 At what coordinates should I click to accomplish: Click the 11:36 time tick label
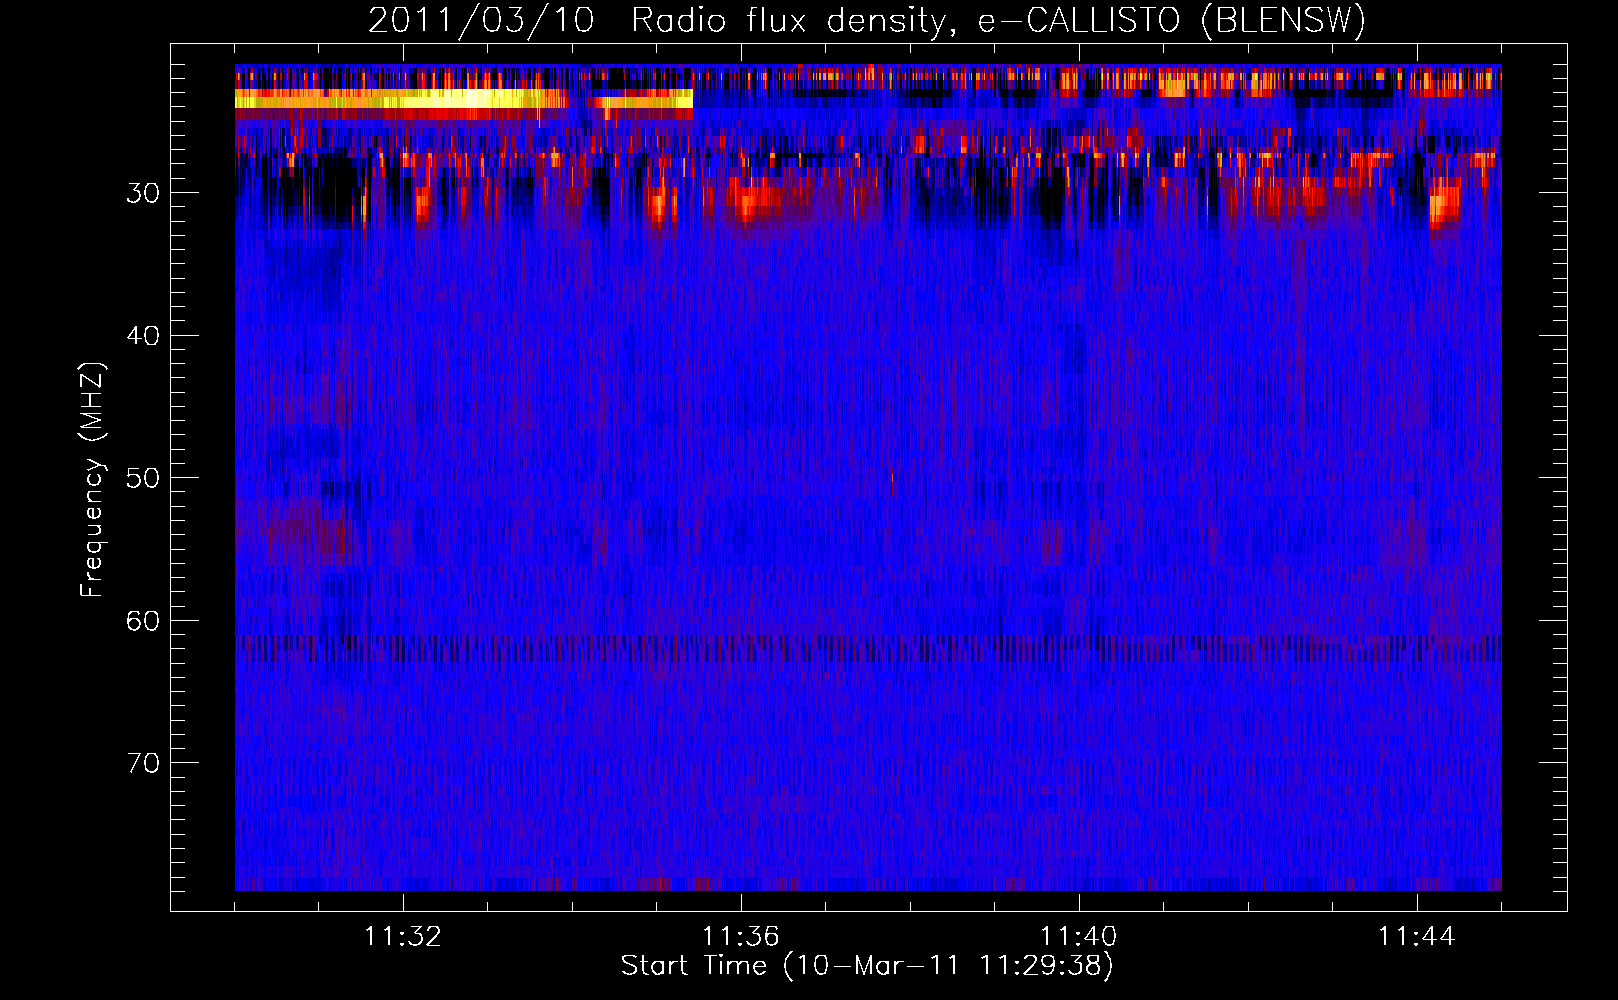(741, 937)
